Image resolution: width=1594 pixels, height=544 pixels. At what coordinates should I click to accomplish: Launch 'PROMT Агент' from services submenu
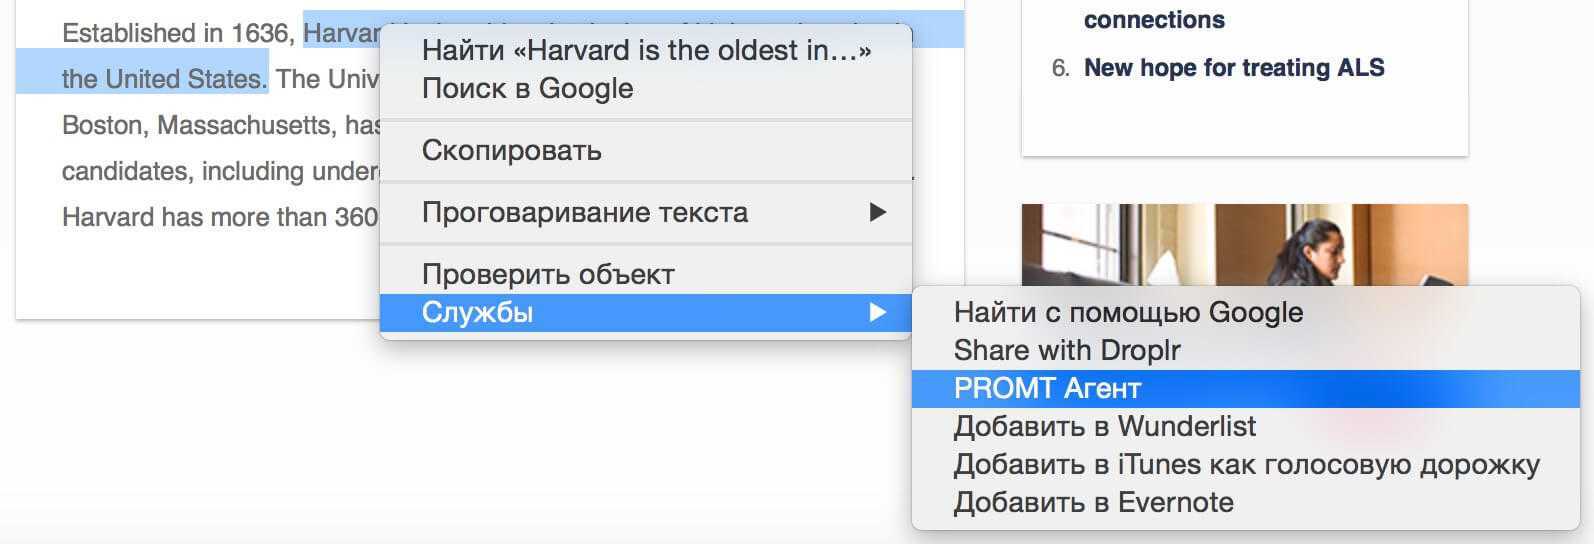(1246, 388)
